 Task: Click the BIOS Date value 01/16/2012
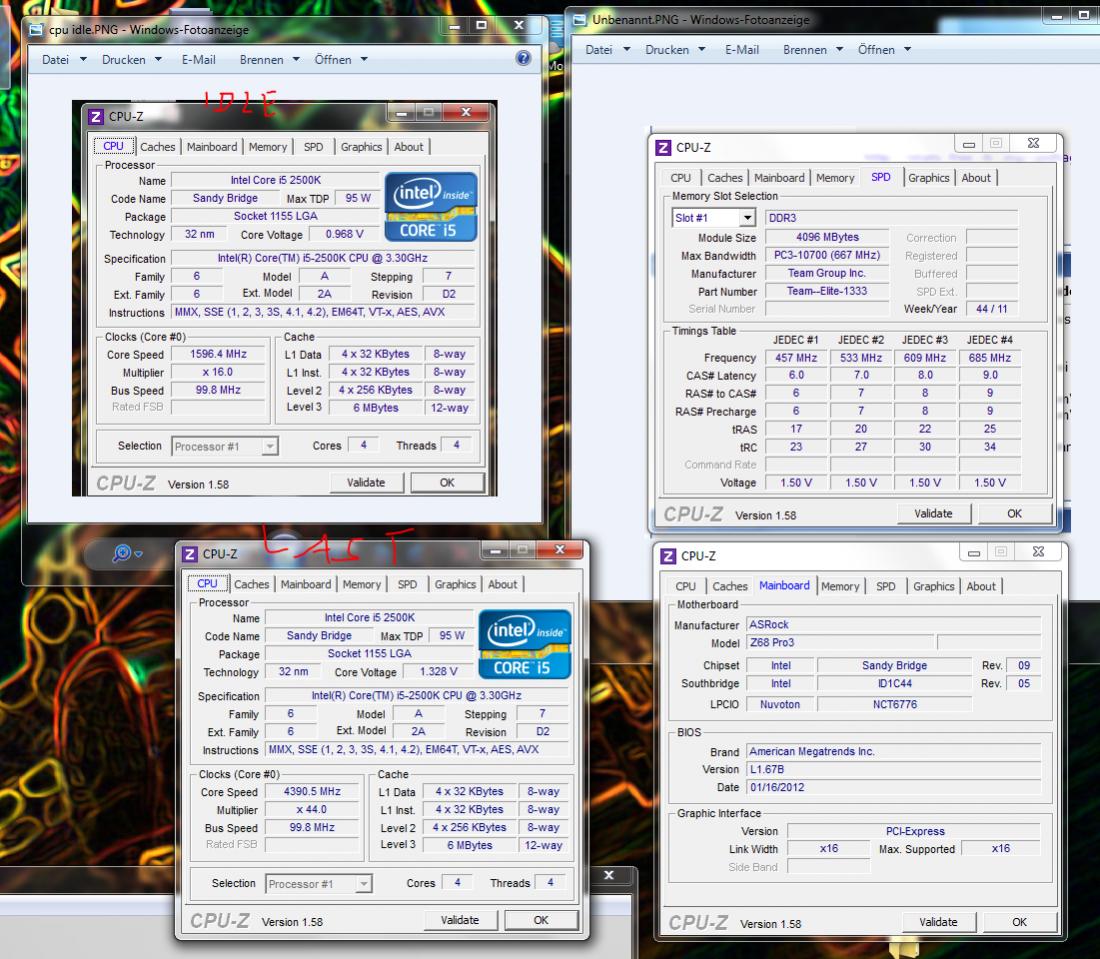pos(894,788)
